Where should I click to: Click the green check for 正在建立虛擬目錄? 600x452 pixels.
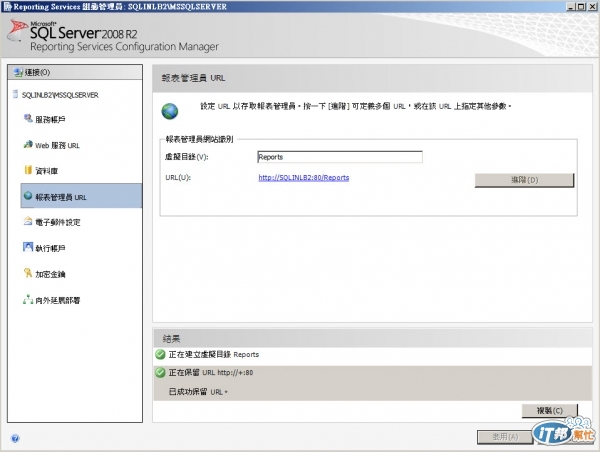tap(160, 354)
